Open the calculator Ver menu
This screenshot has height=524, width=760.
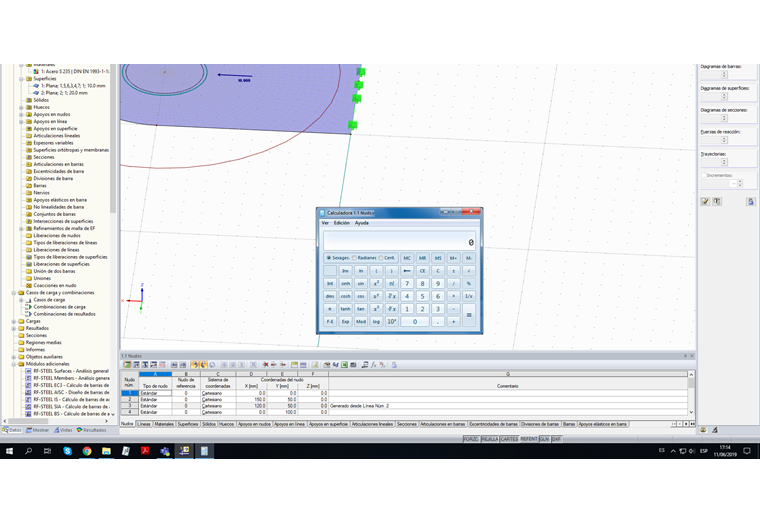pos(325,223)
